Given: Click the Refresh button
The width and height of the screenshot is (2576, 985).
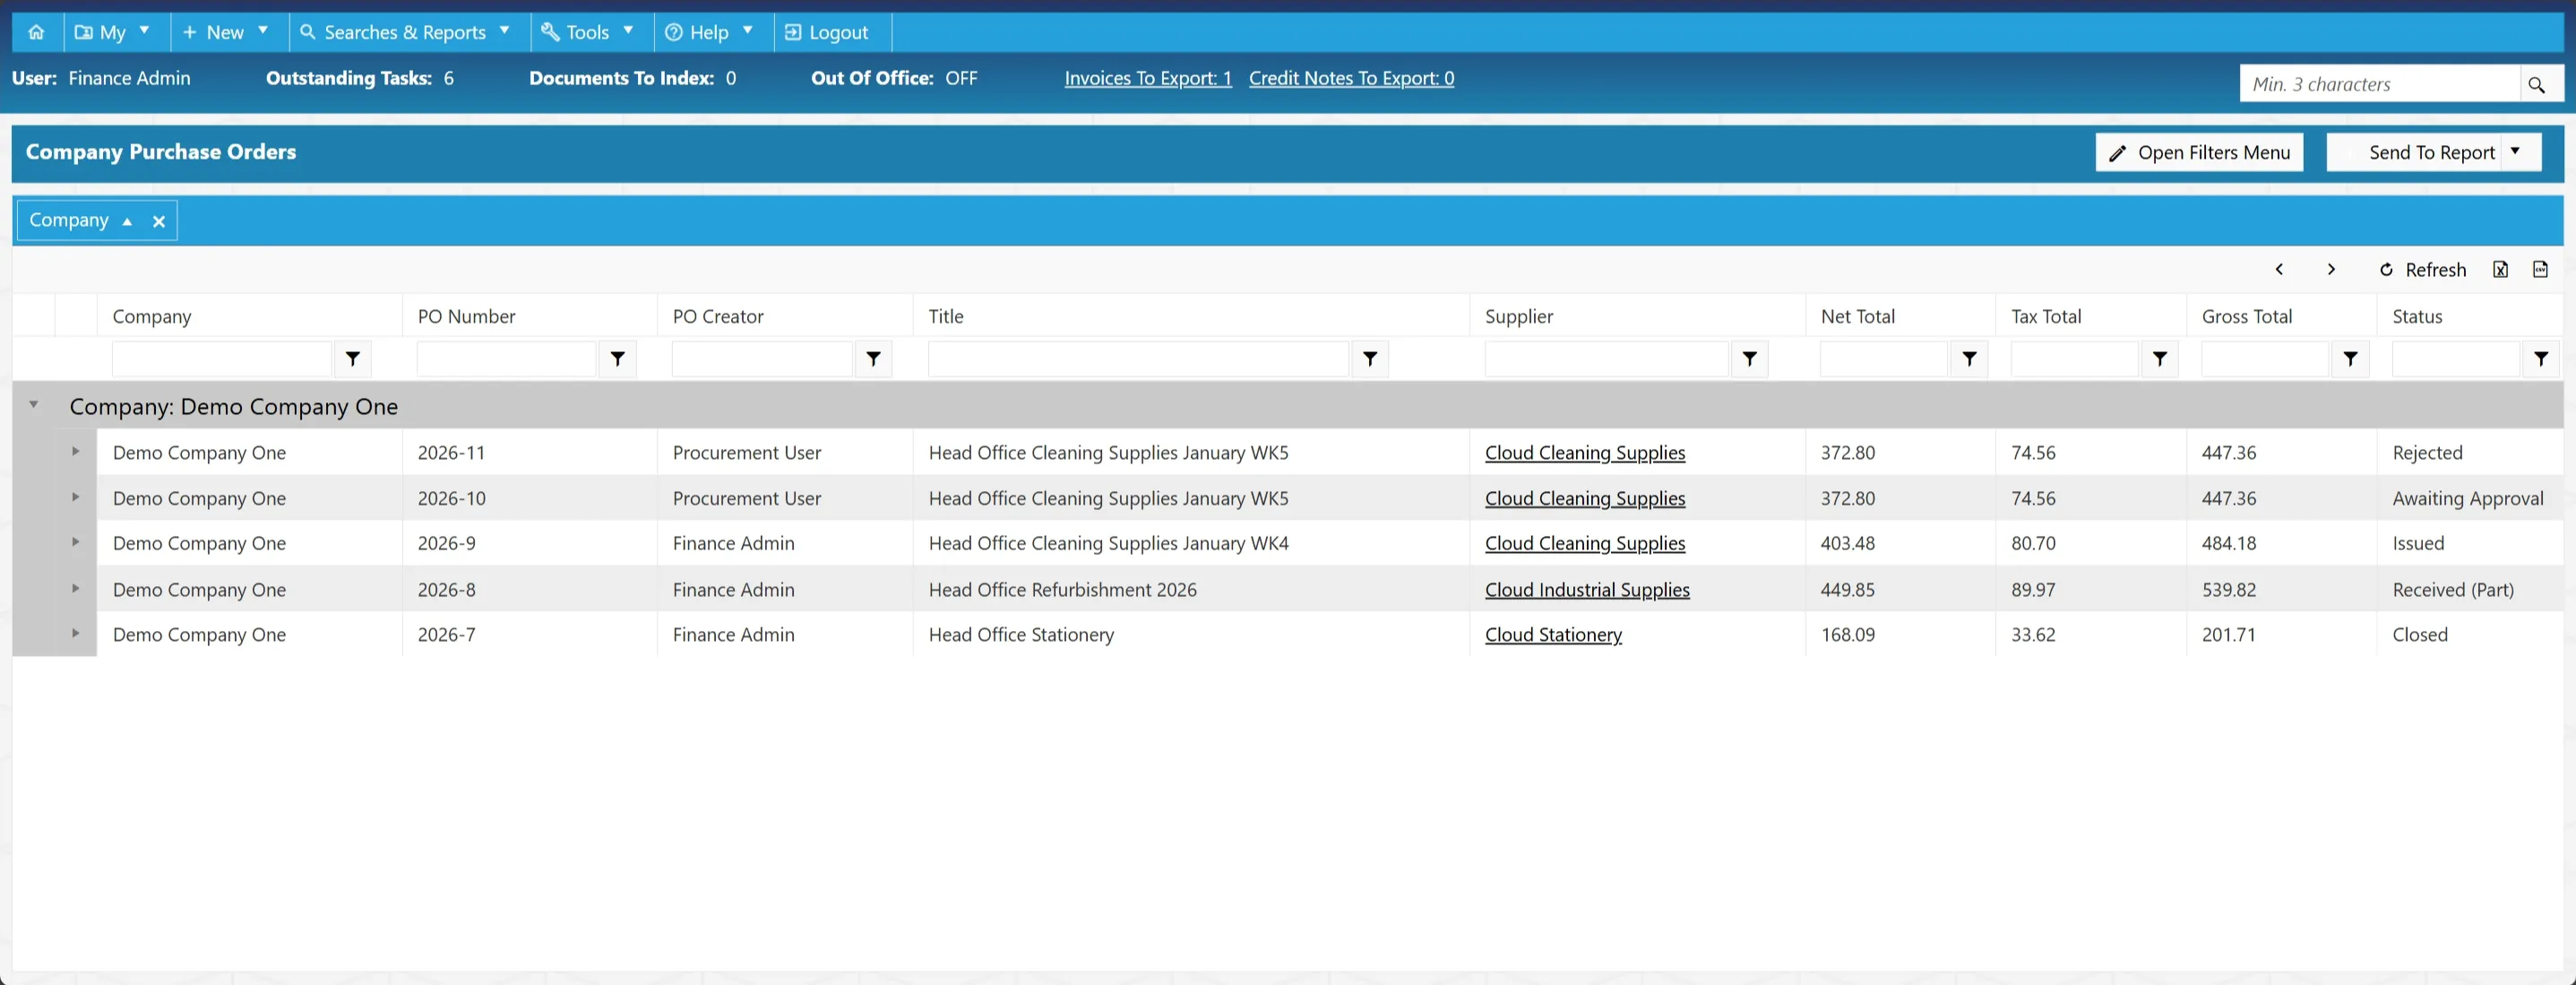Looking at the screenshot, I should (2422, 269).
